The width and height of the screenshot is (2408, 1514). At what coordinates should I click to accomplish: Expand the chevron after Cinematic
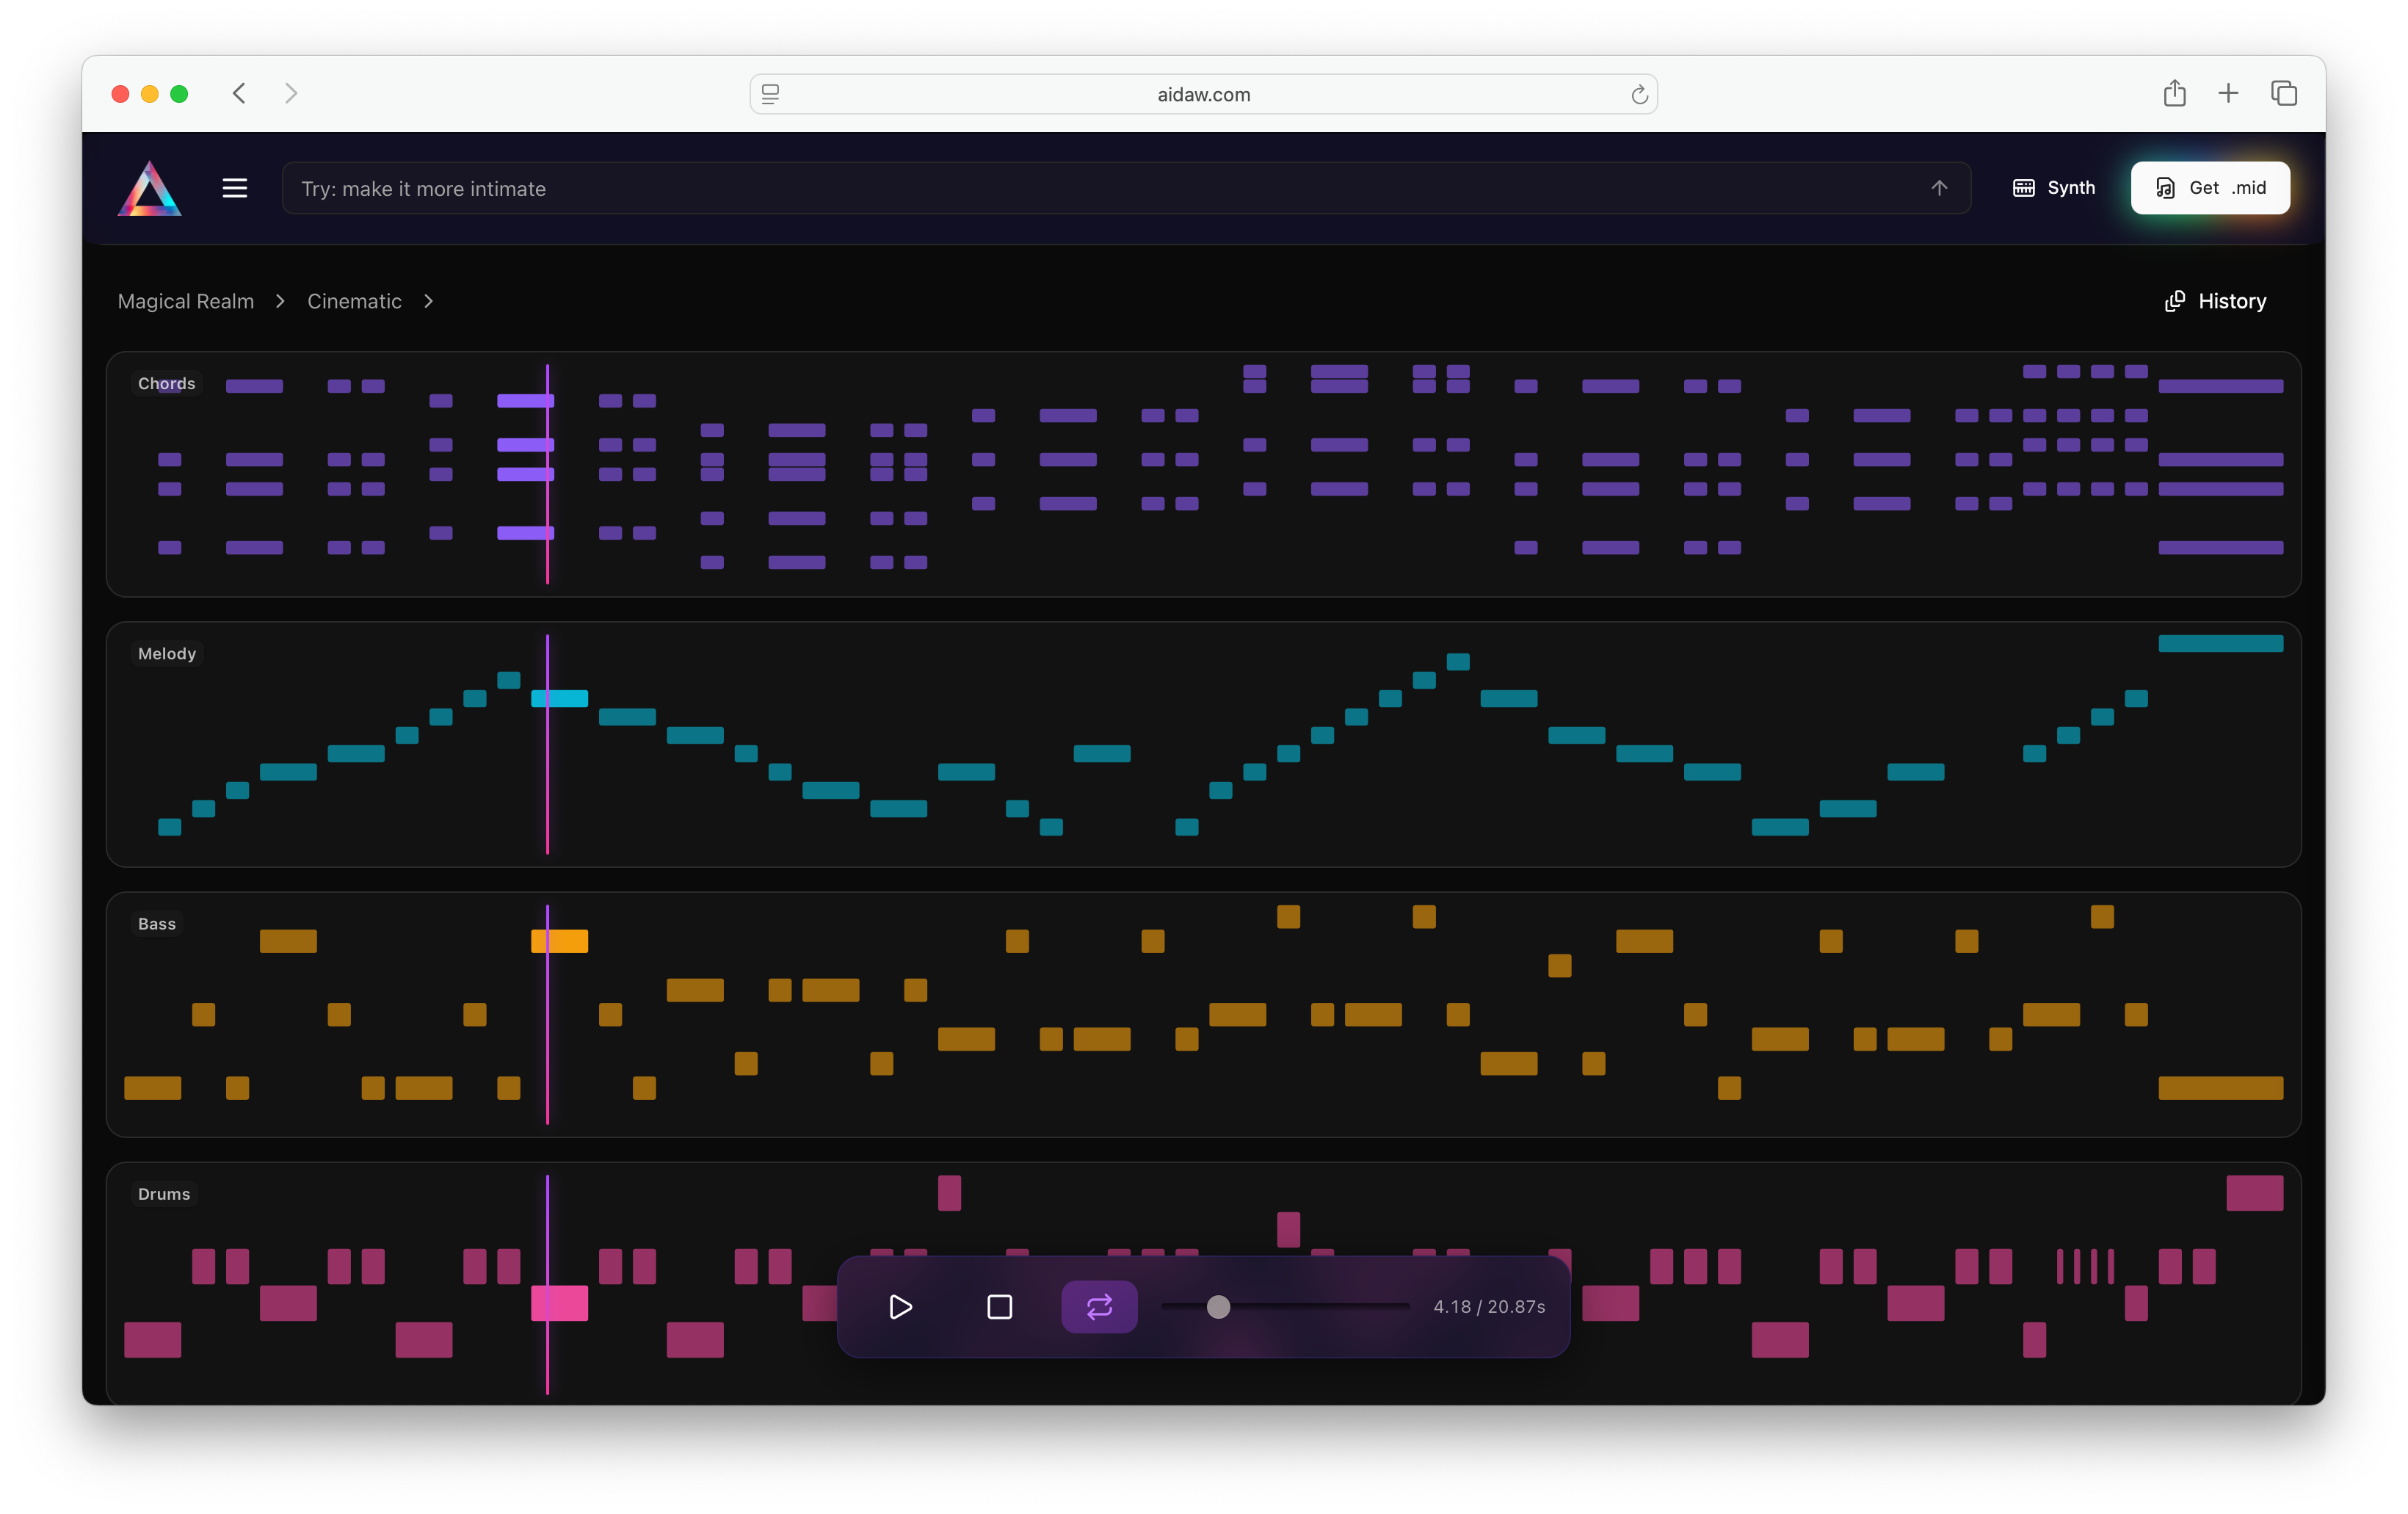coord(429,301)
